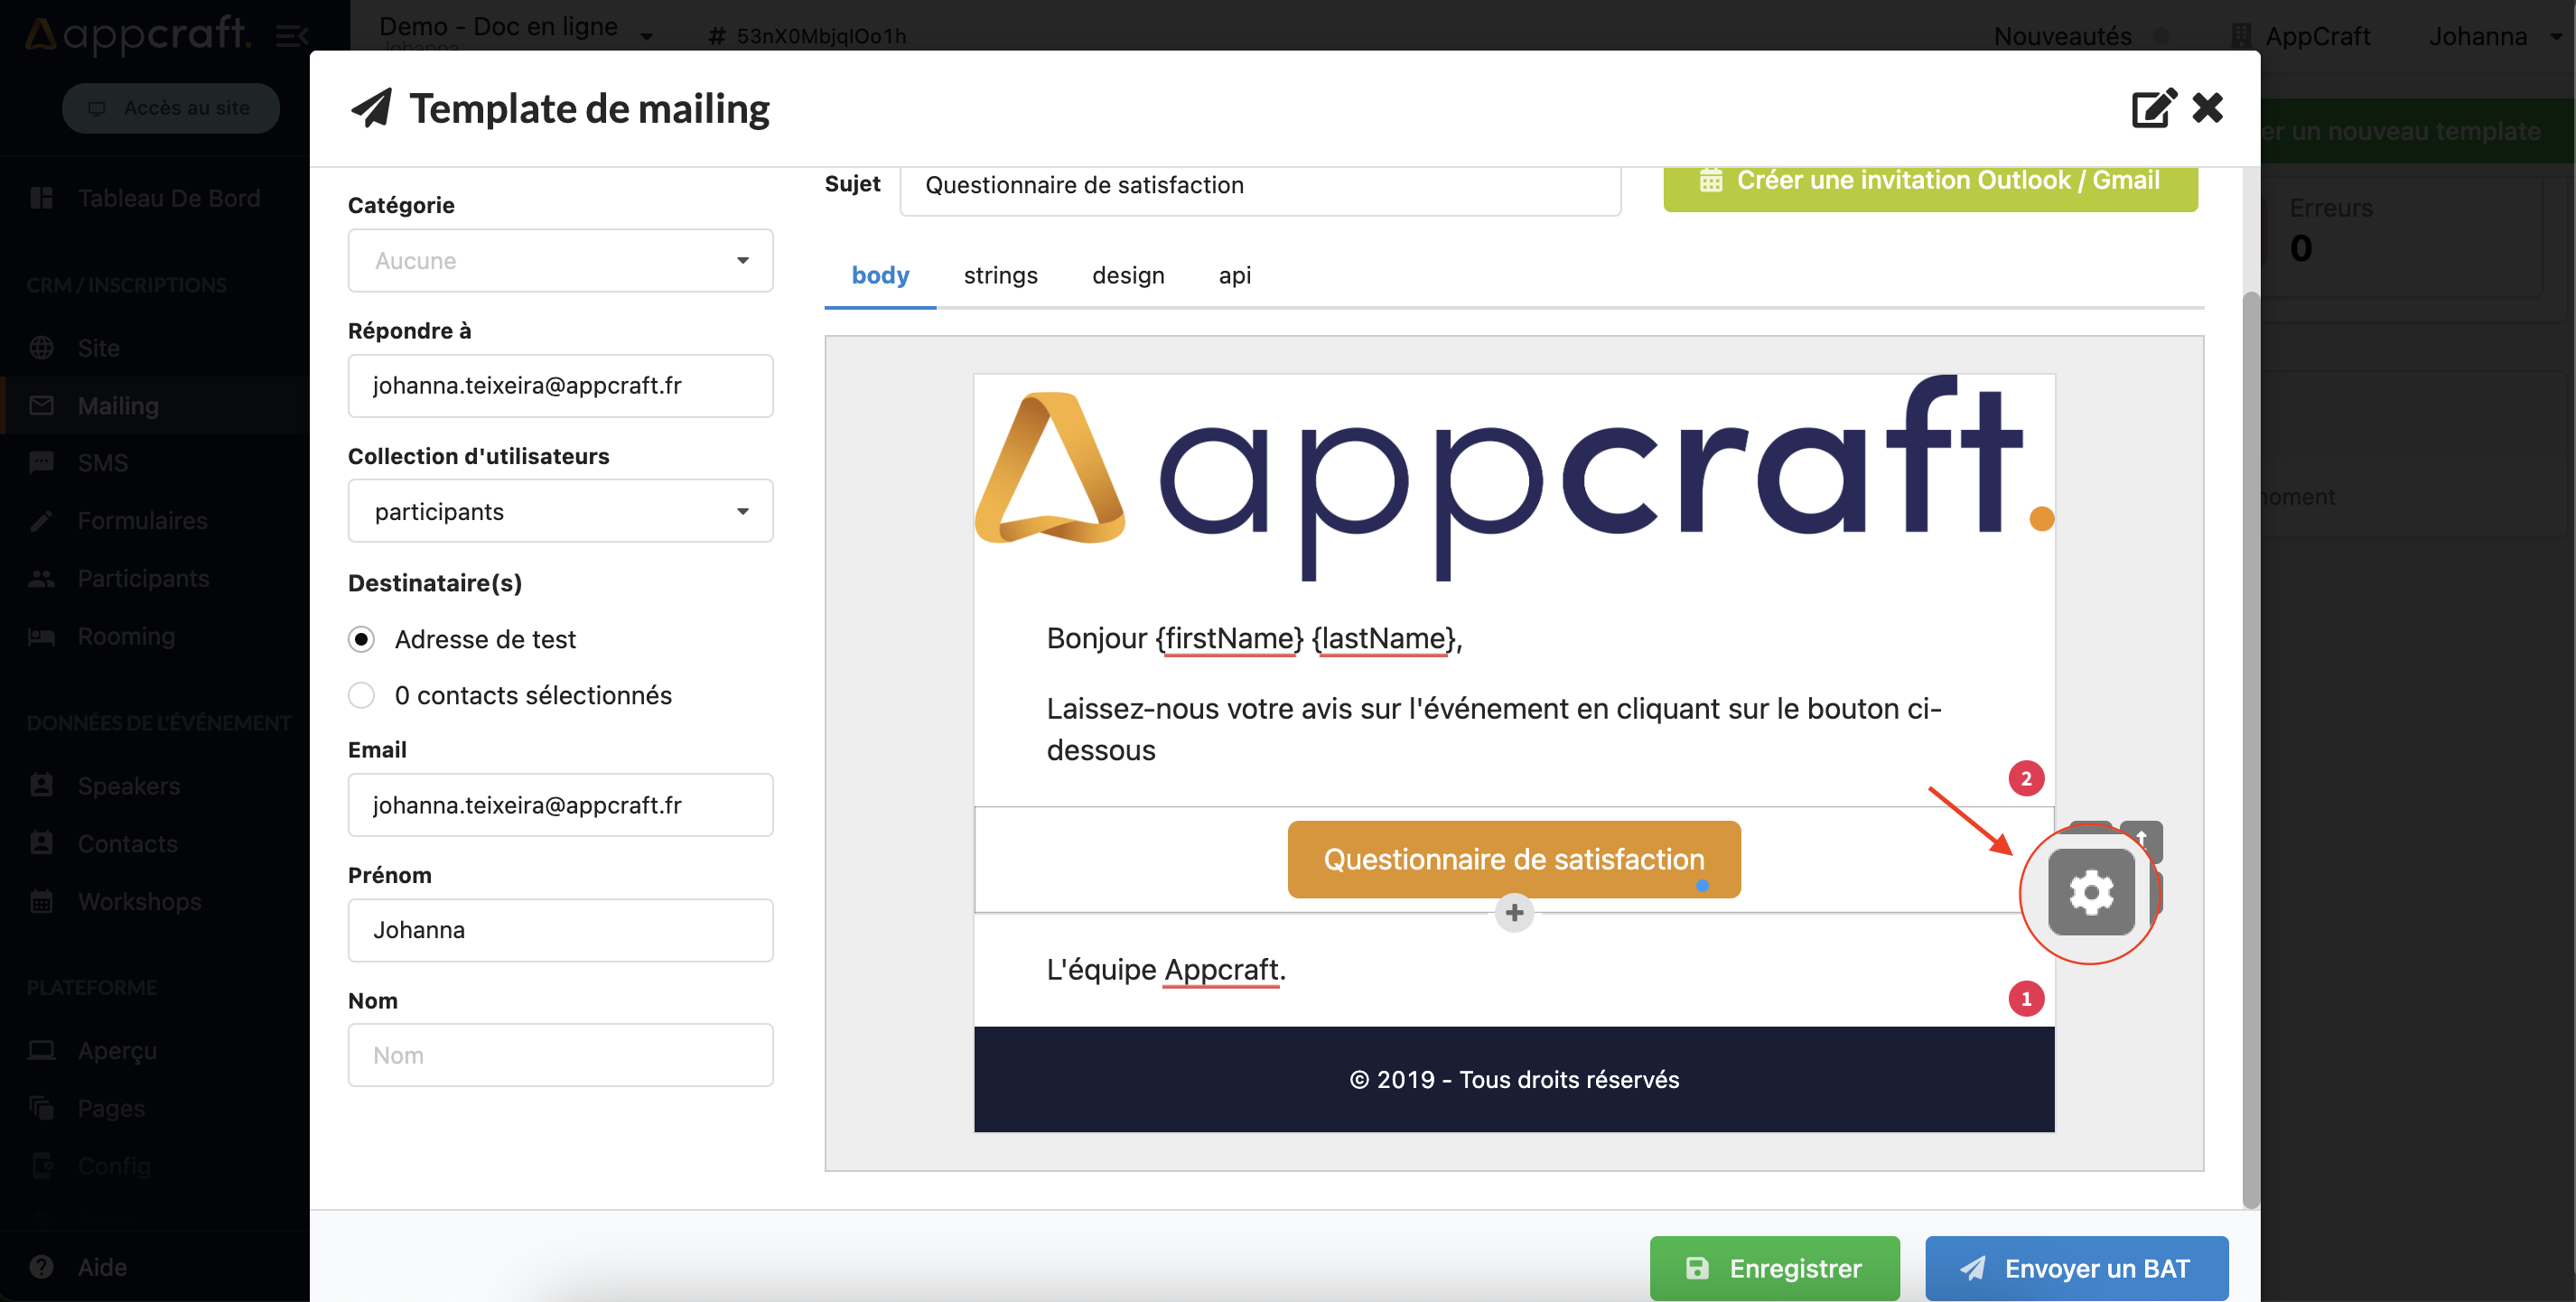Select the 0 contacts sélectionnés radio
This screenshot has height=1302, width=2576.
tap(362, 695)
